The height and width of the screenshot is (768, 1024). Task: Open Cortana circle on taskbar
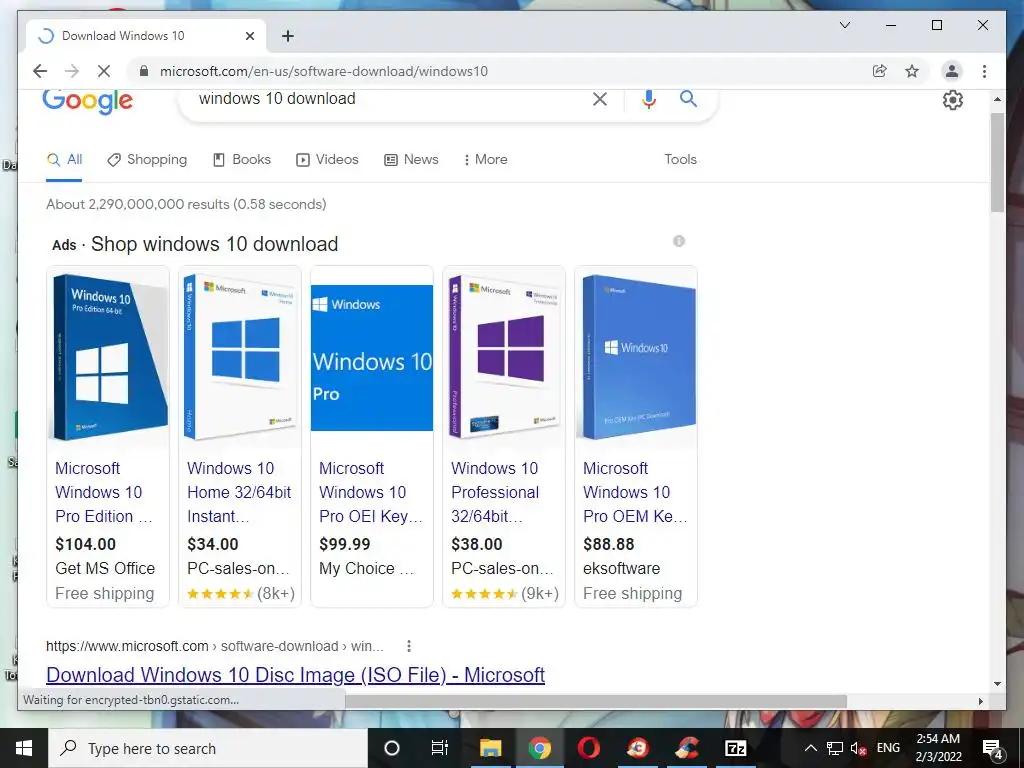point(392,748)
